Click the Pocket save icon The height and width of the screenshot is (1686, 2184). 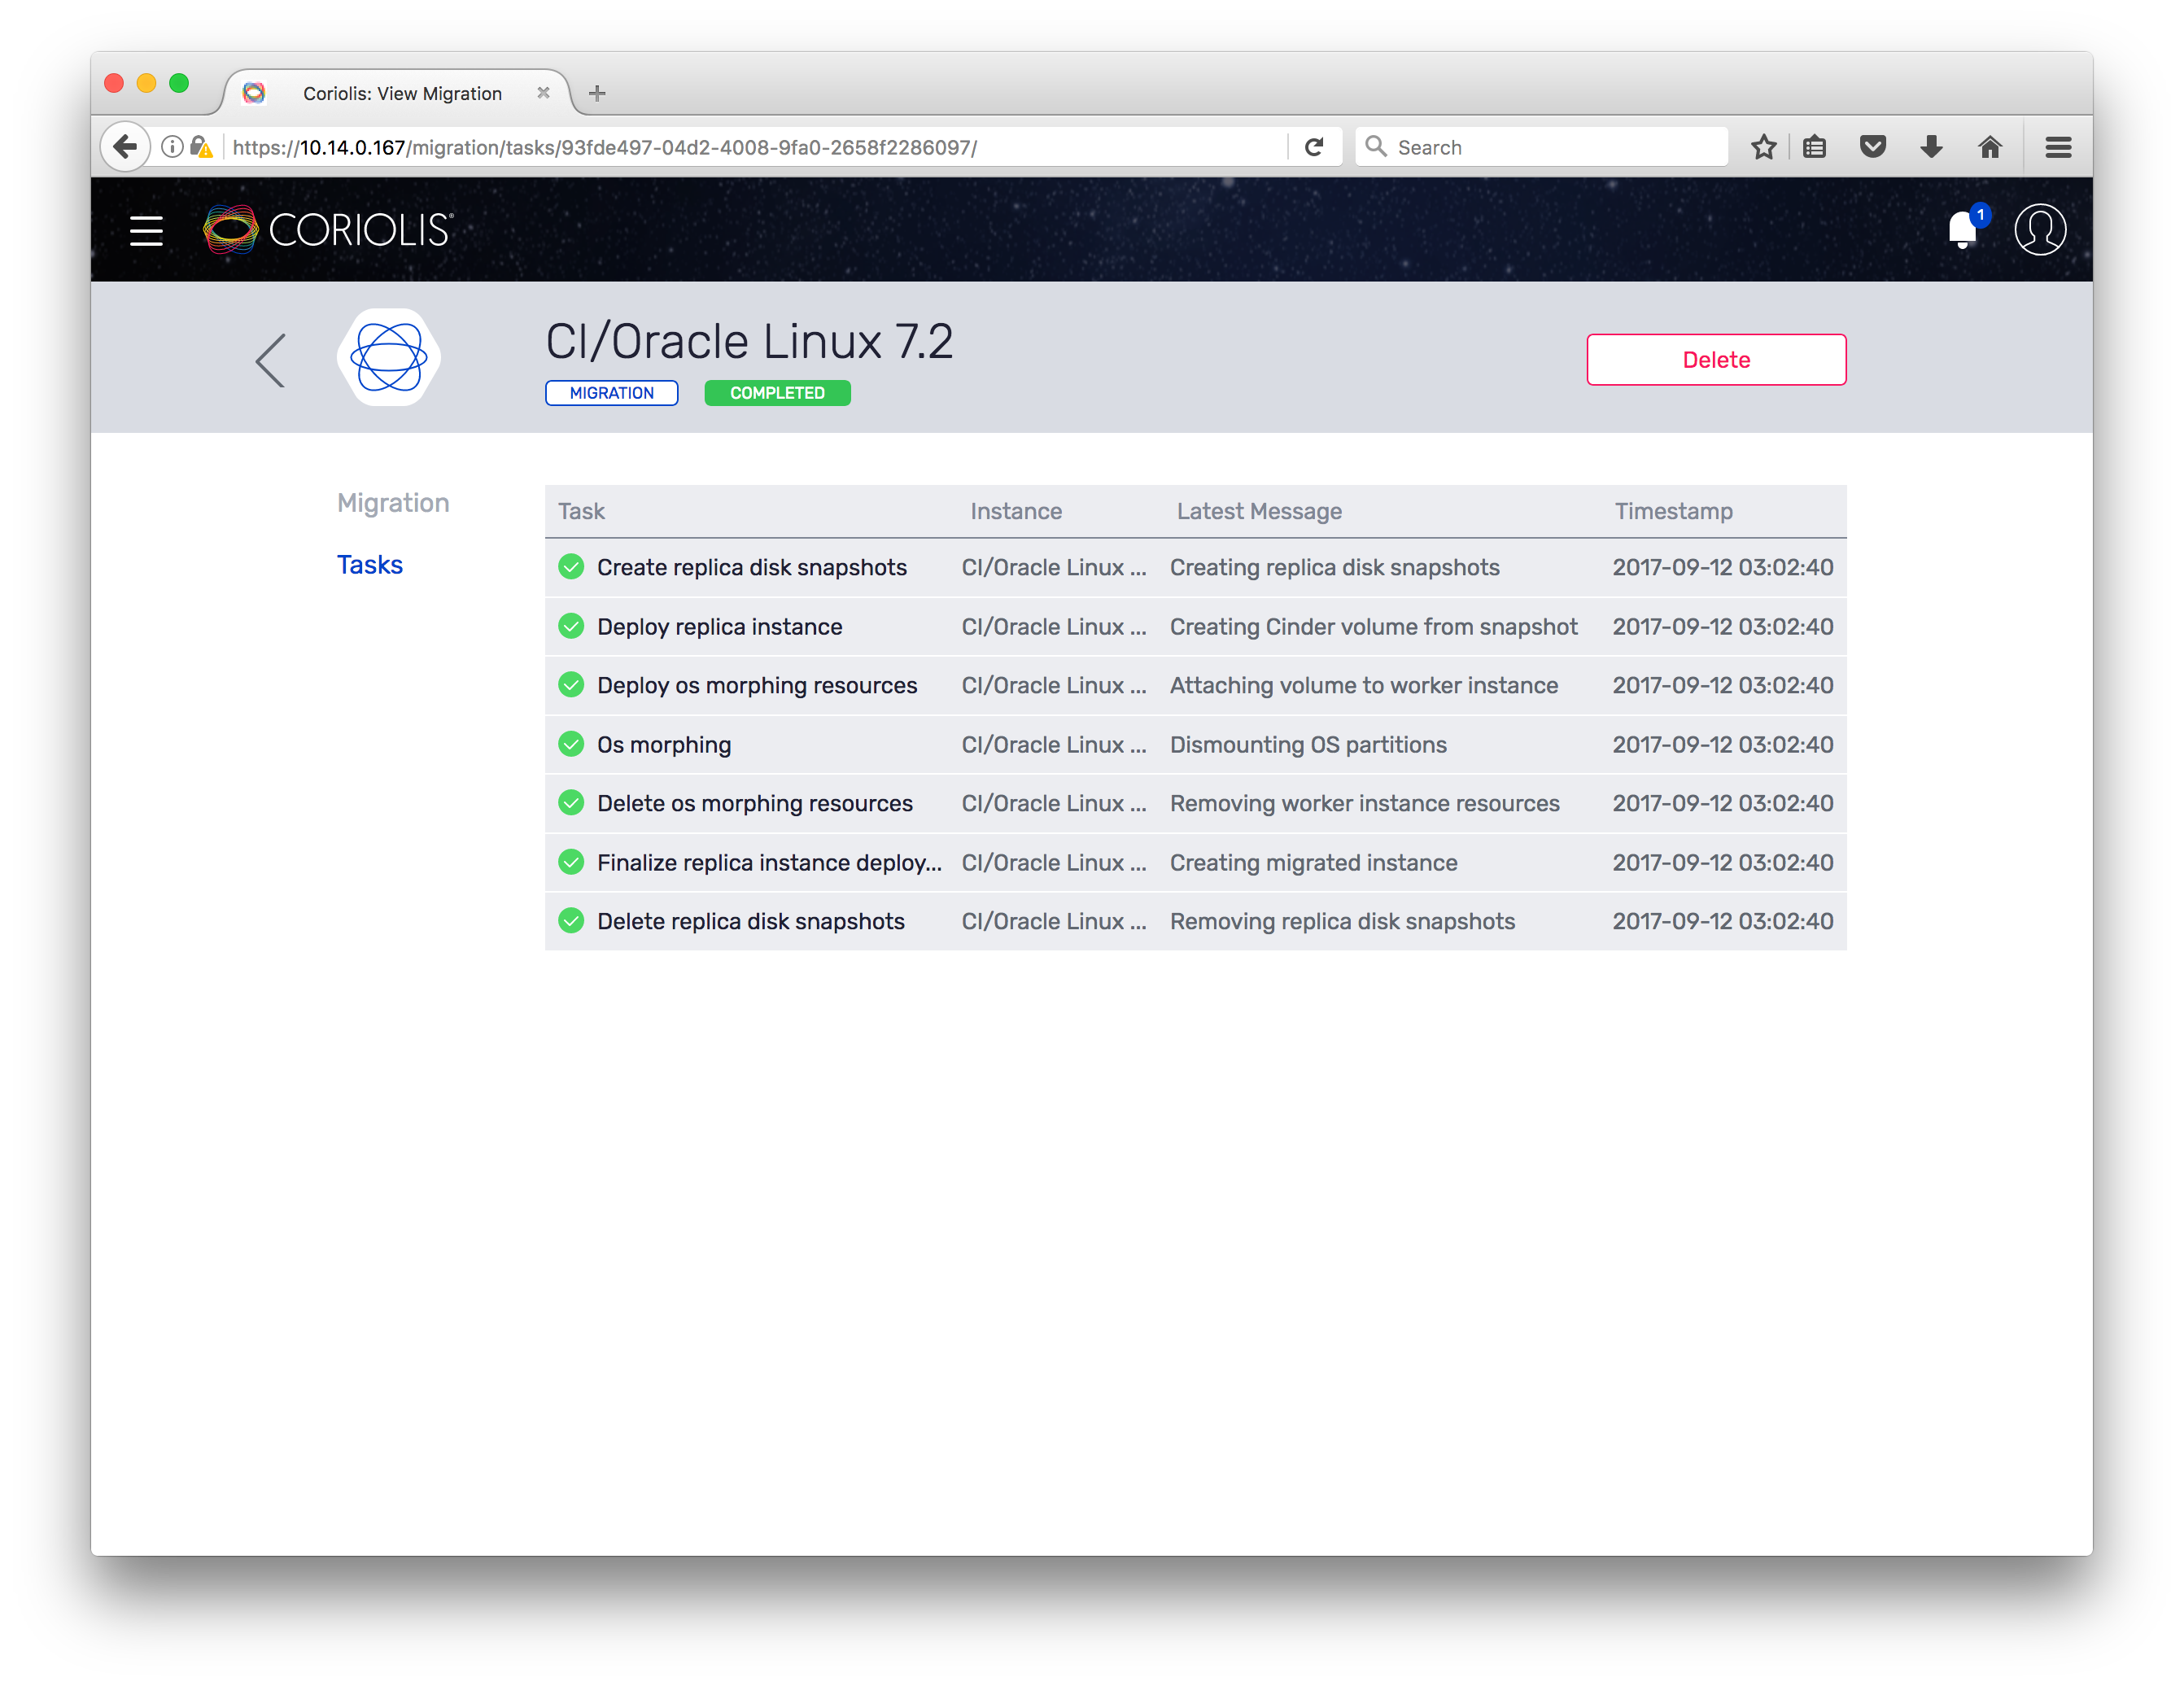1872,148
